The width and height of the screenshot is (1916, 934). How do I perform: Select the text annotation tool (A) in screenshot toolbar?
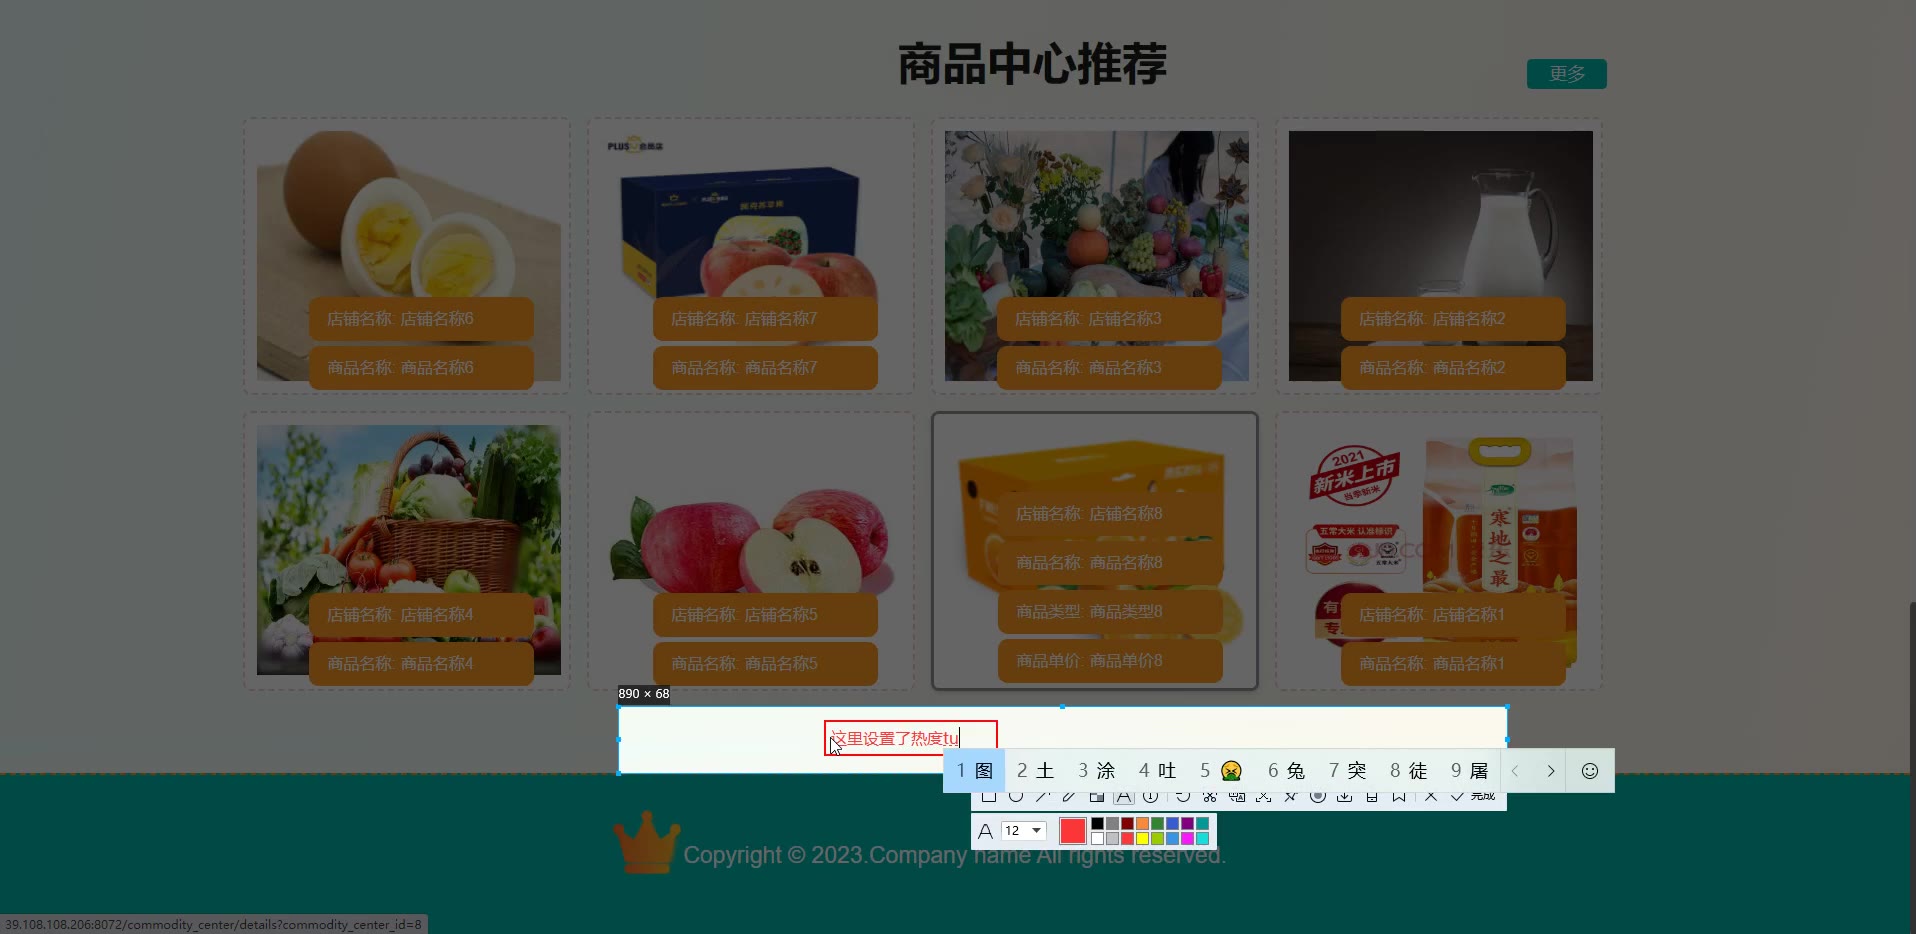point(1124,797)
